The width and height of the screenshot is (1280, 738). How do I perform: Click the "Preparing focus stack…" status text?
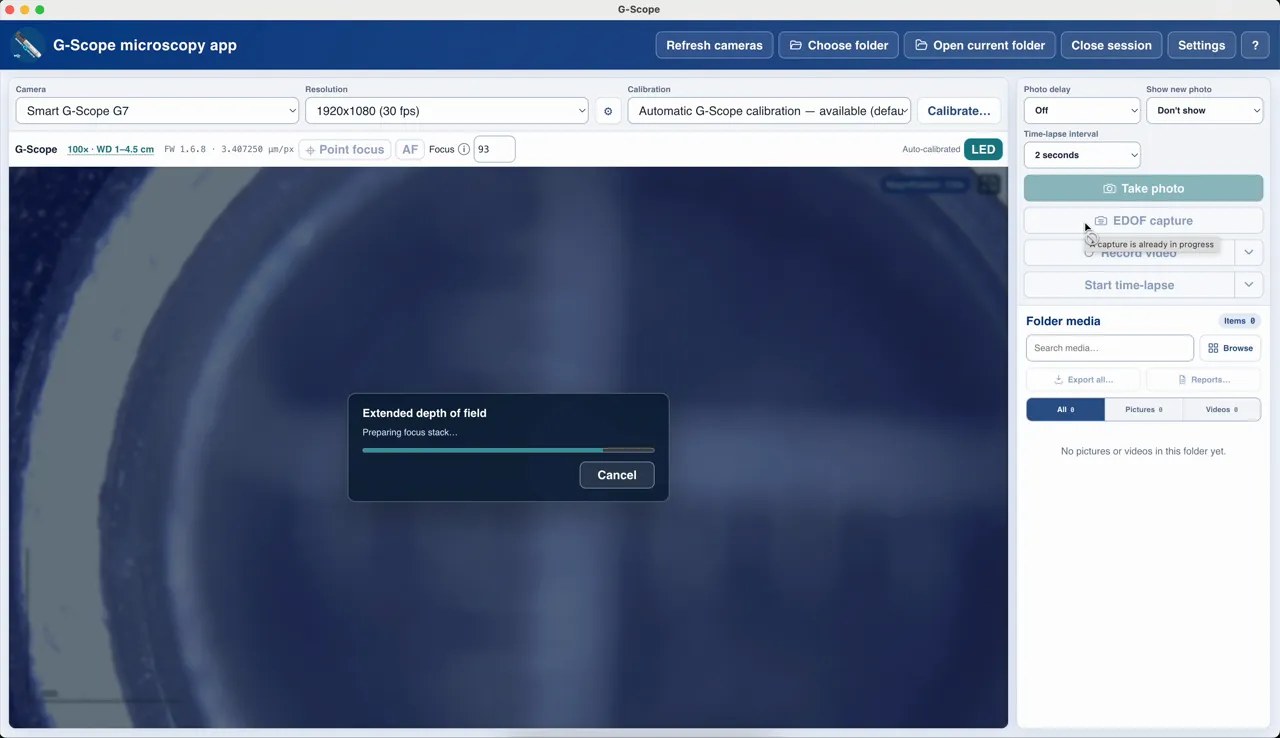coord(410,432)
